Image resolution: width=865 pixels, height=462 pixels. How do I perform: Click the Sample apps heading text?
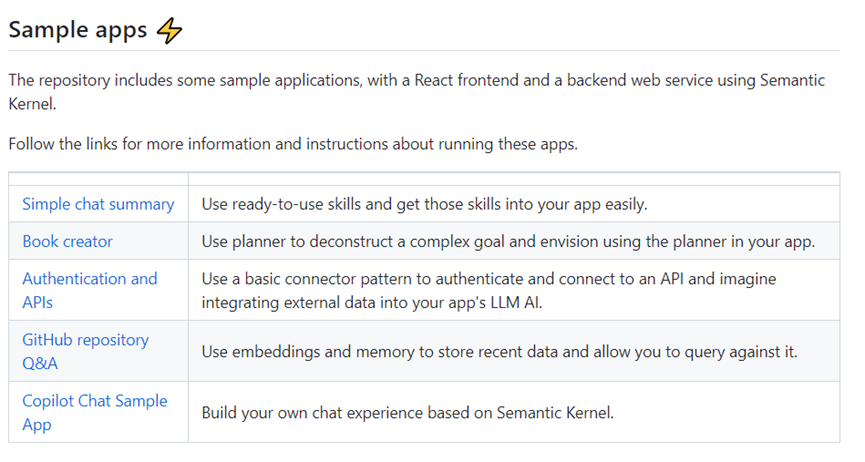[x=78, y=30]
